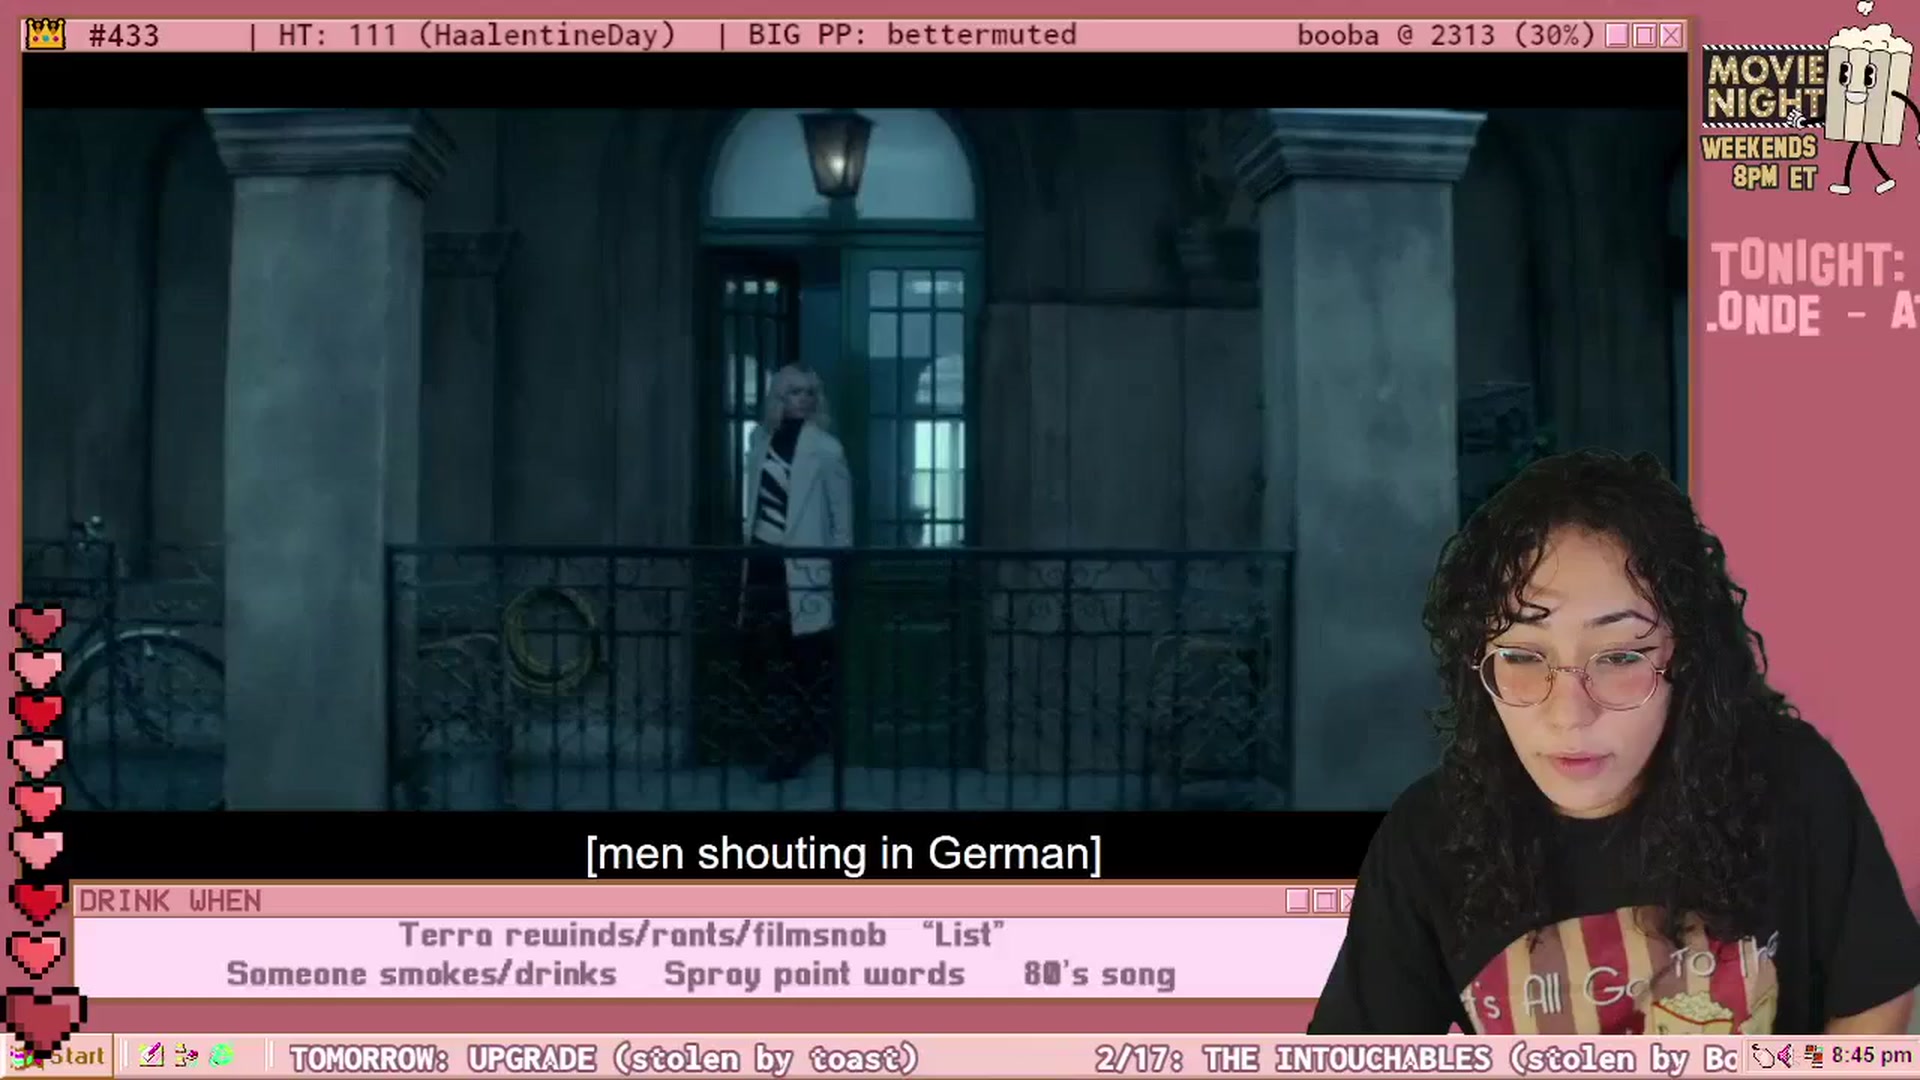Click the 'BIG PP: bettermuted' title text

point(912,35)
